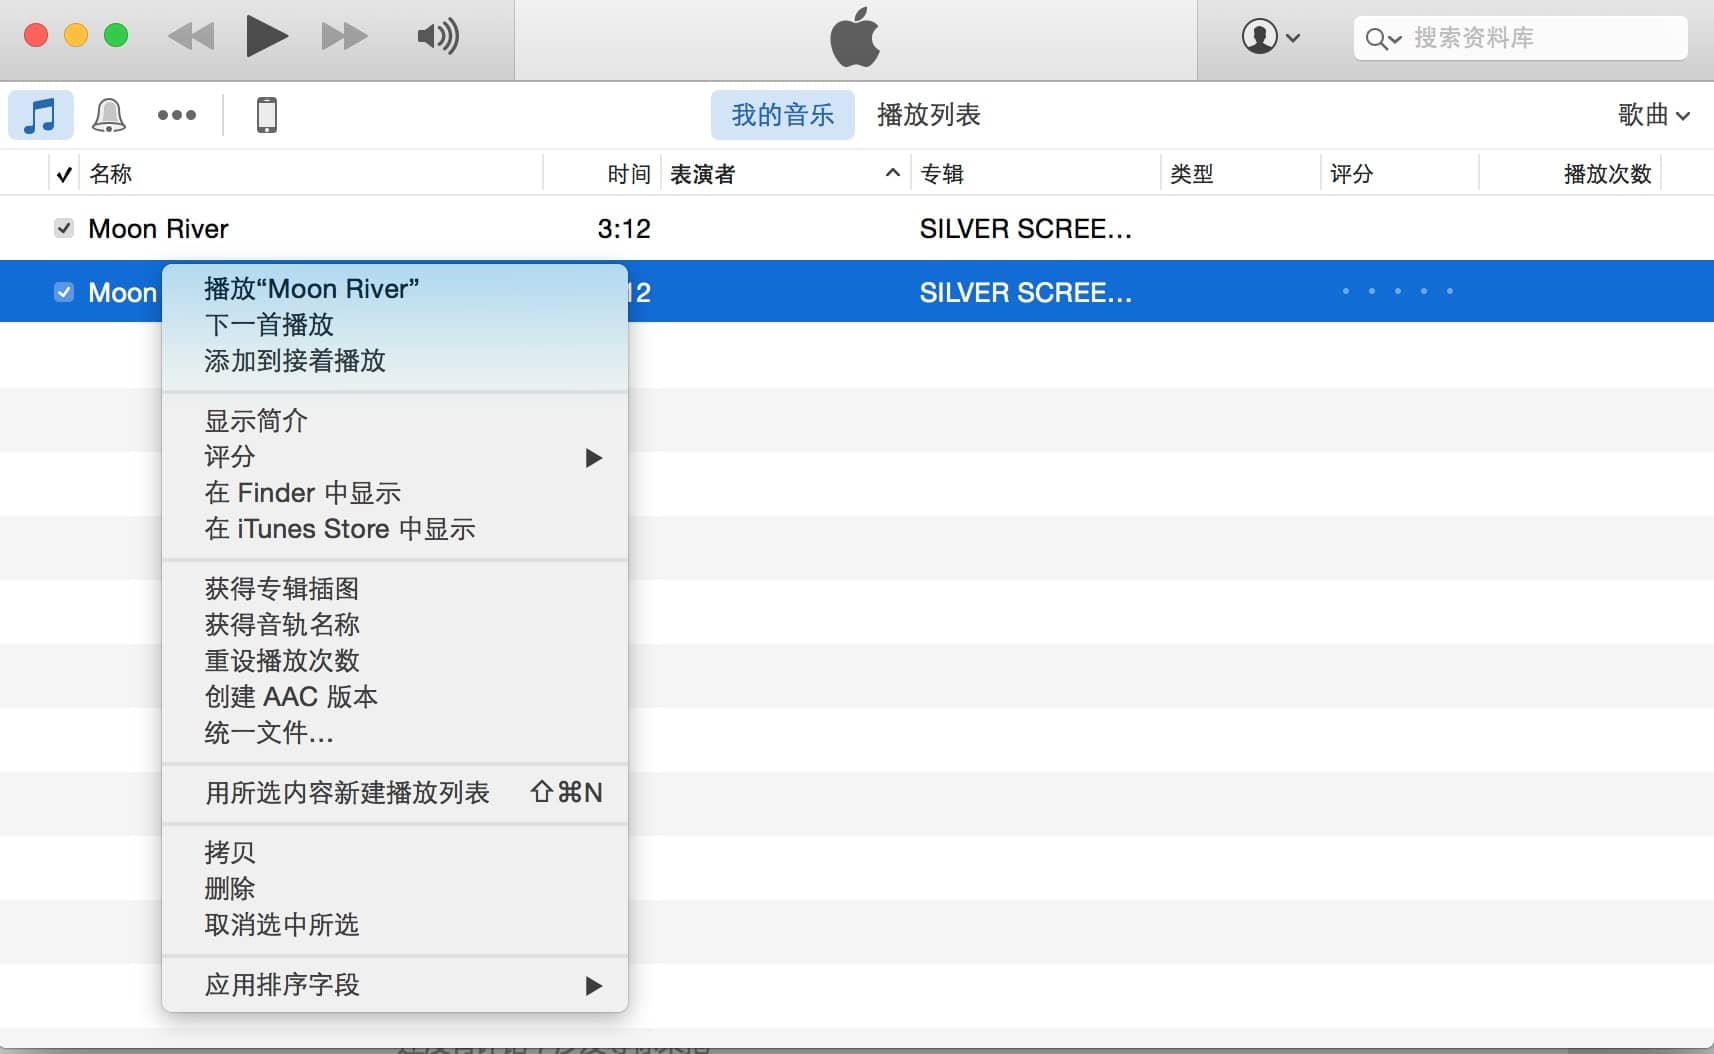Screen dimensions: 1714x1054
Task: Click first row's SILVER SCREE... album
Action: pyautogui.click(x=1026, y=229)
